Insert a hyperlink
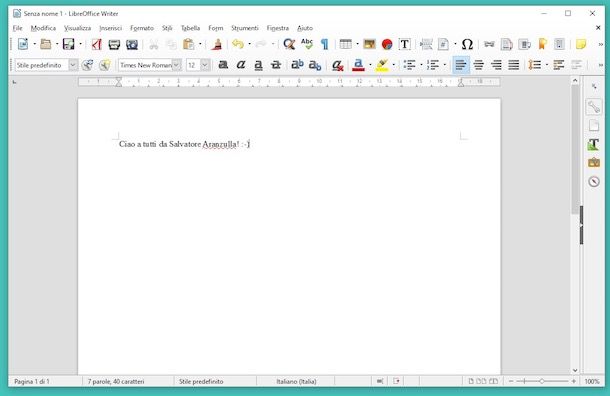Image resolution: width=610 pixels, height=396 pixels. (x=489, y=44)
